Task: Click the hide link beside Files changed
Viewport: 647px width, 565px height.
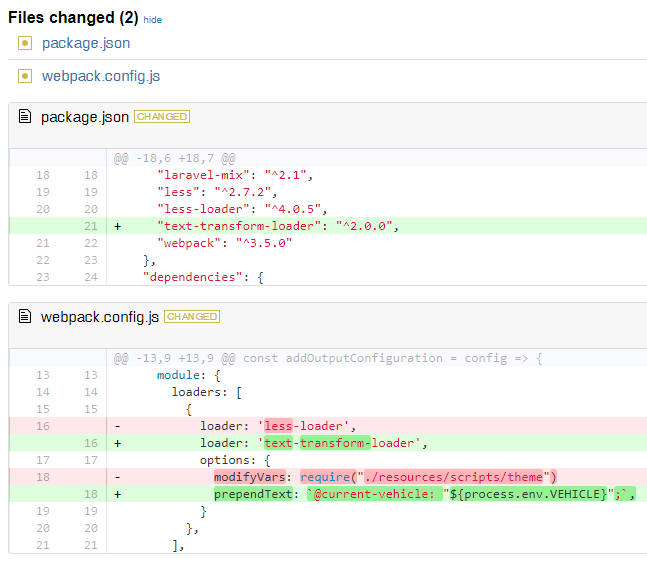Action: (x=152, y=20)
